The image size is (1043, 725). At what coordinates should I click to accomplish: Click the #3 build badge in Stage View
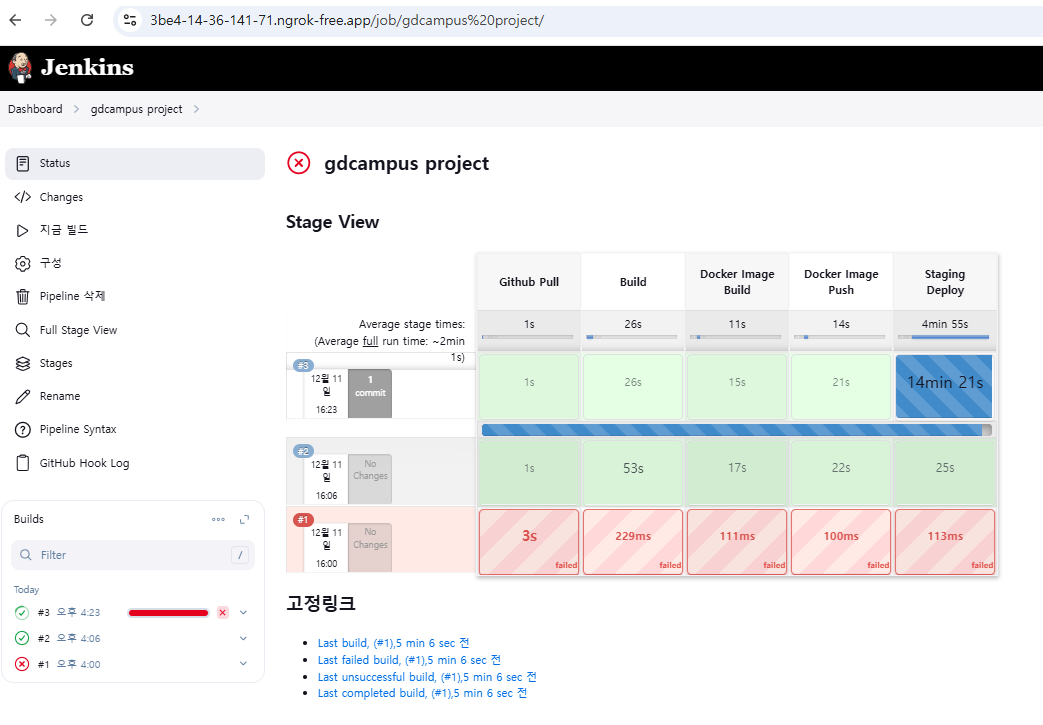(303, 365)
